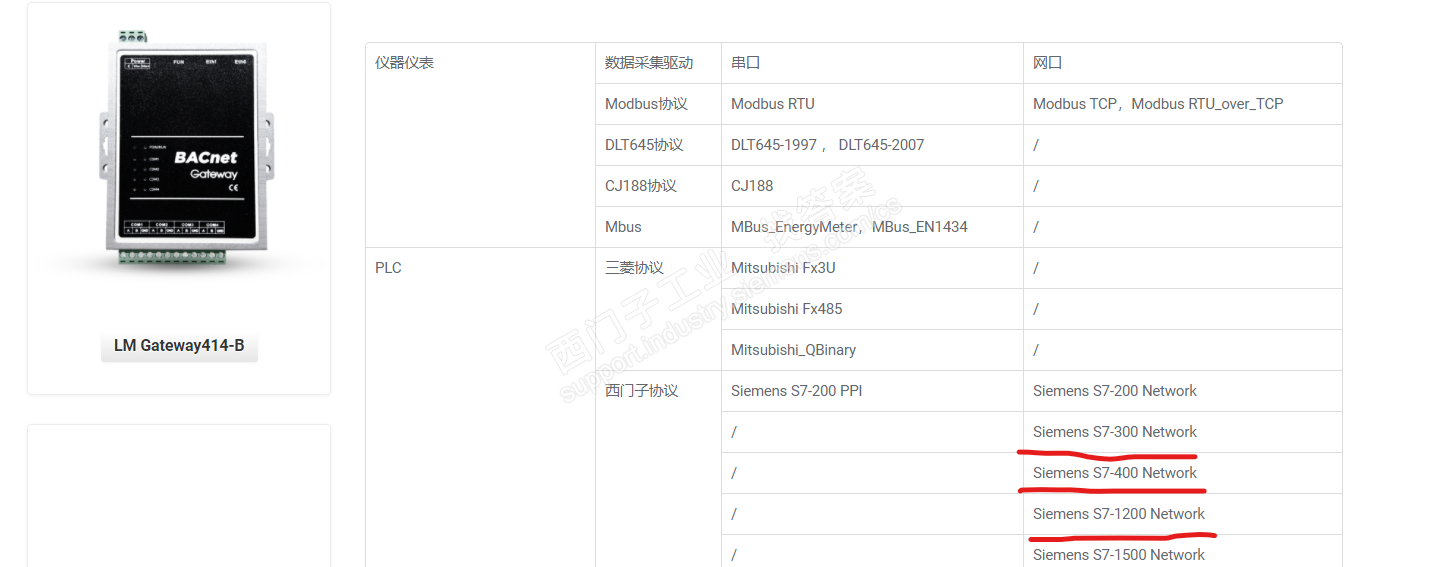
Task: Select Siemens S7-400 Network cell
Action: 1182,473
